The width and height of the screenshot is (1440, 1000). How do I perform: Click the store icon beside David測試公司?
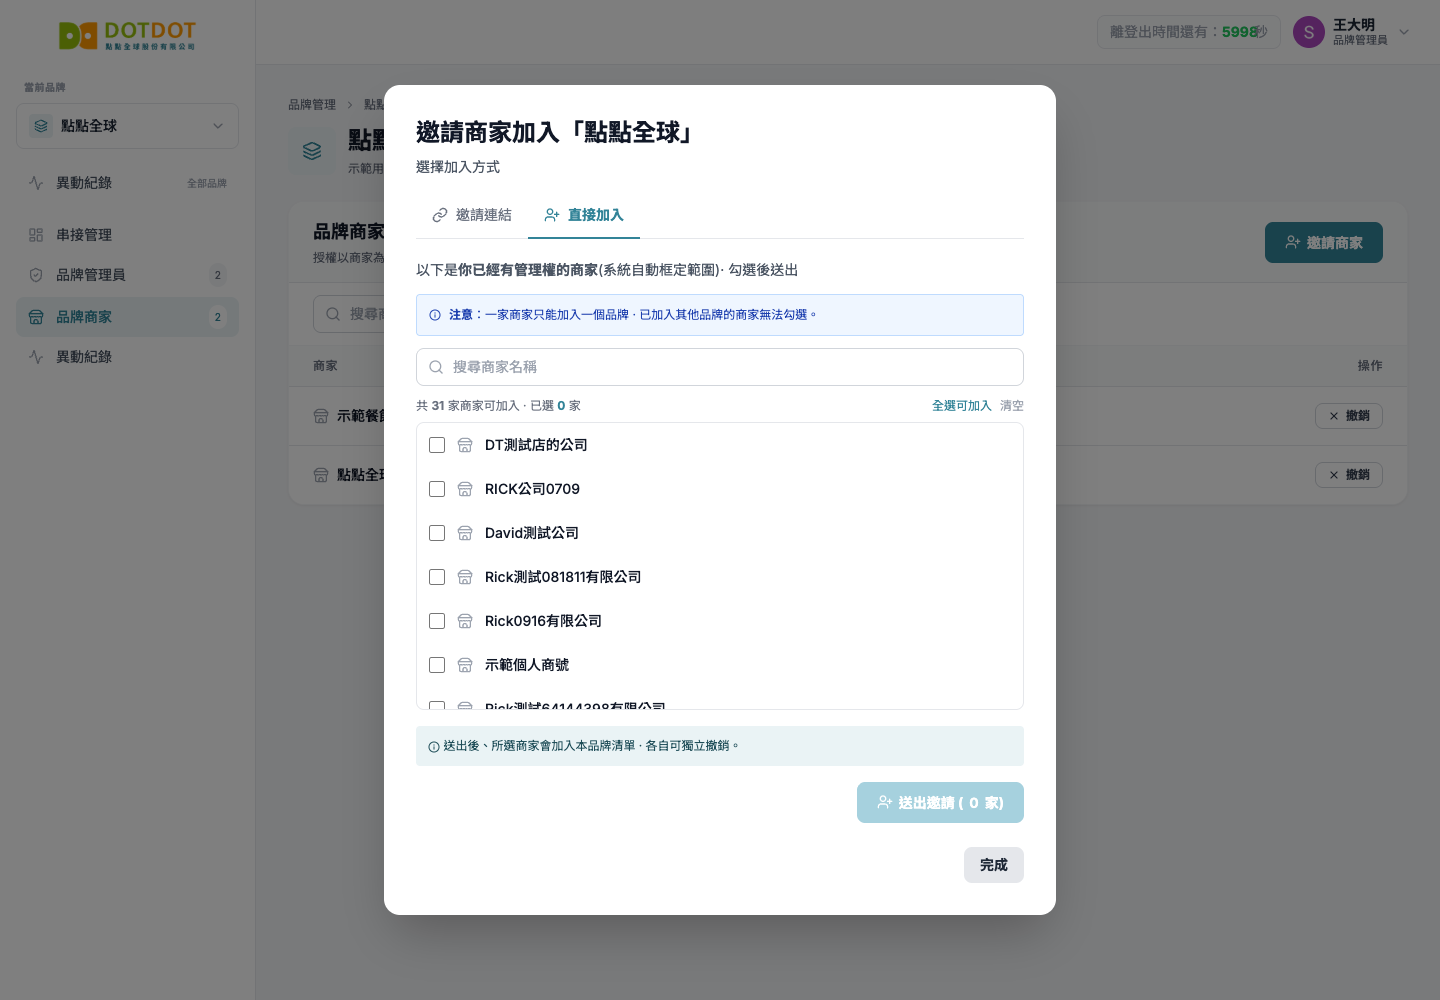point(465,533)
